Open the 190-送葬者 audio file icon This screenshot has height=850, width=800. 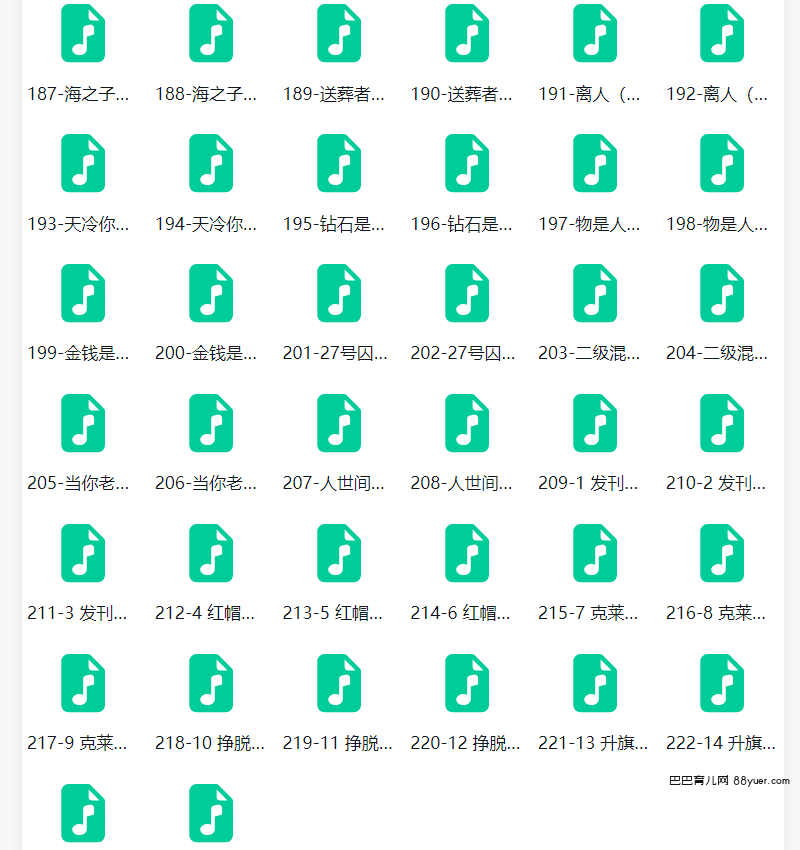[x=467, y=33]
